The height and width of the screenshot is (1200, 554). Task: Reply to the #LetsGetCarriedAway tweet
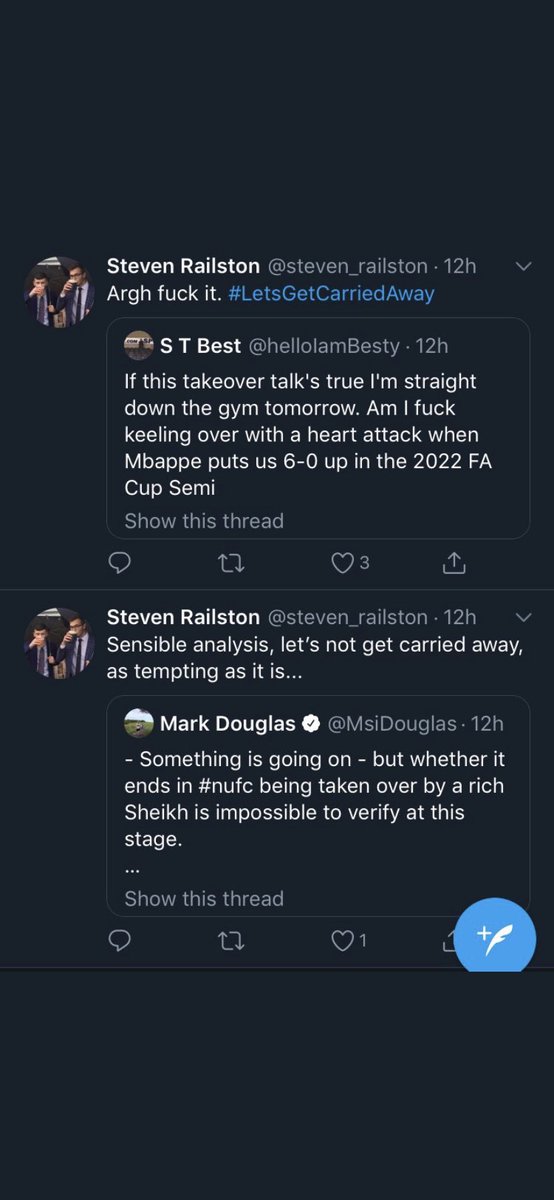click(x=119, y=563)
